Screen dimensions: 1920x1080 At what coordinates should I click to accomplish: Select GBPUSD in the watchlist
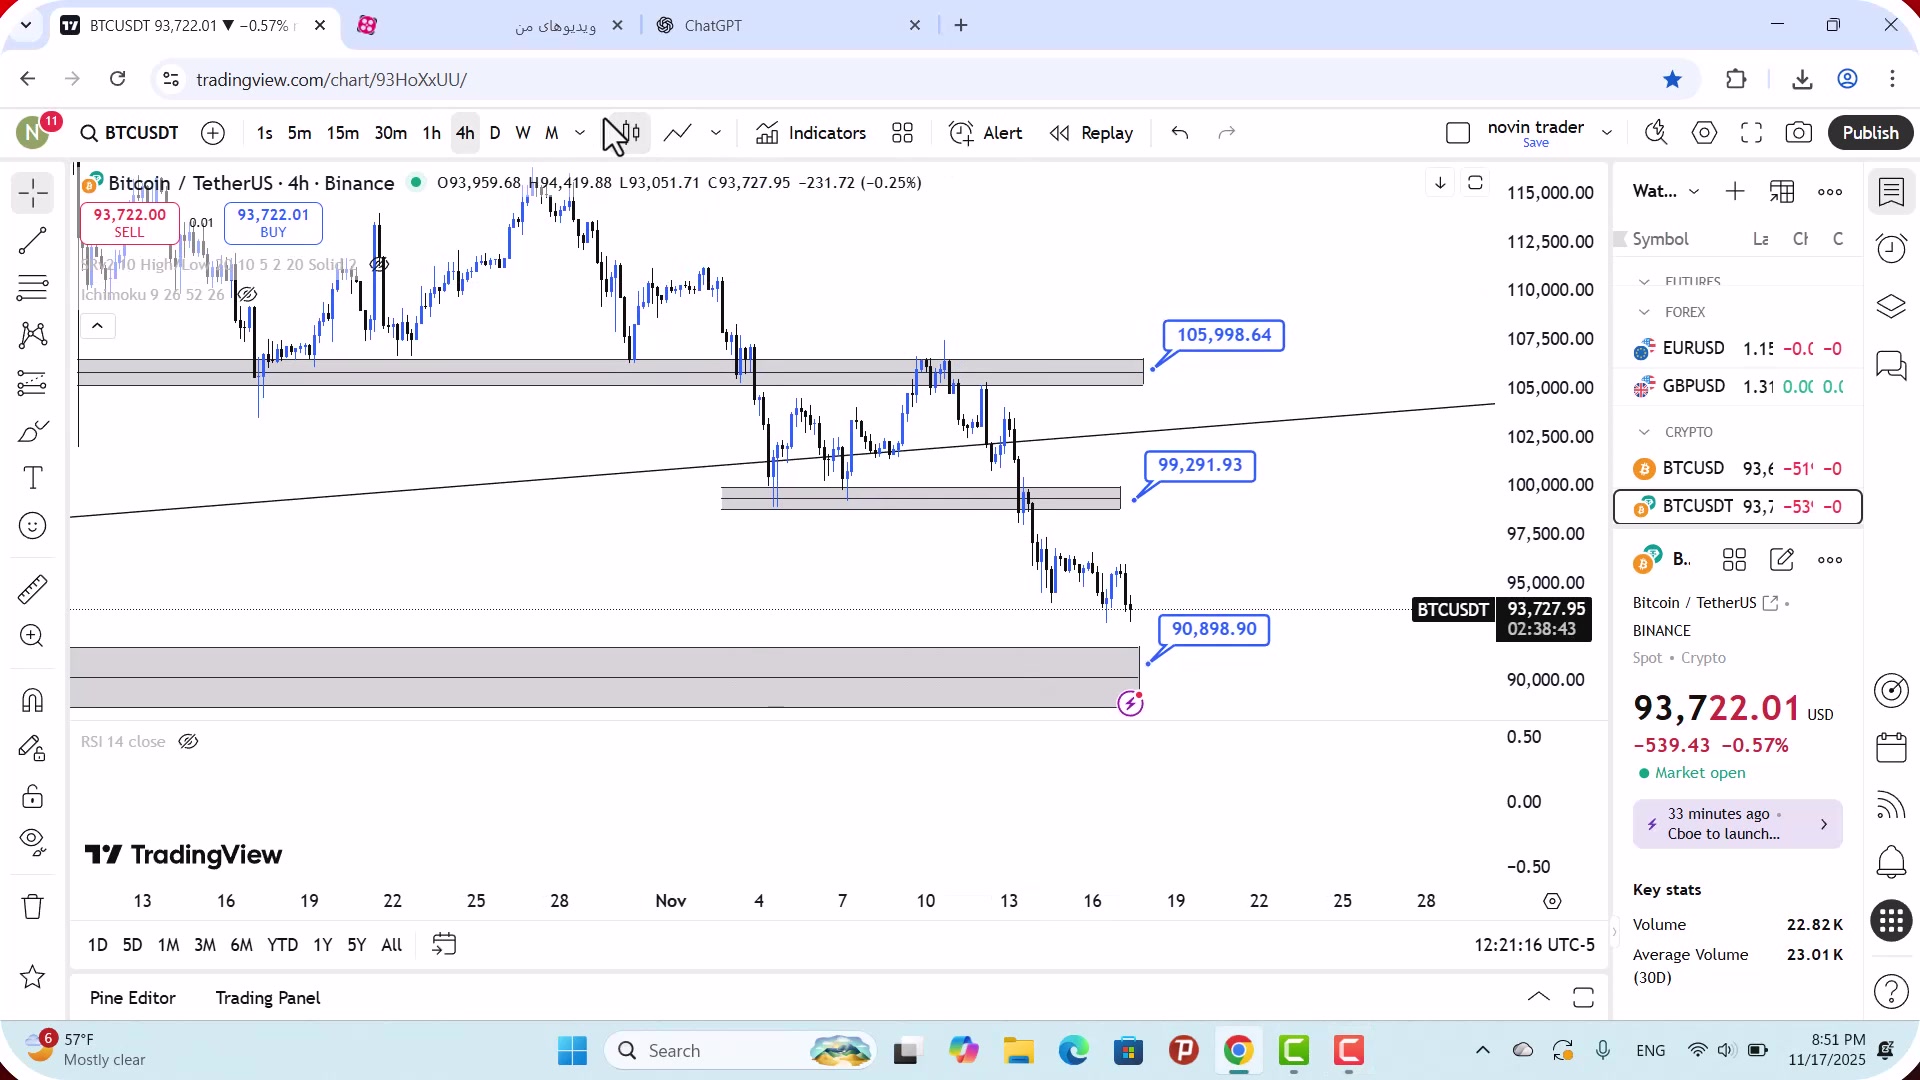[x=1738, y=387]
